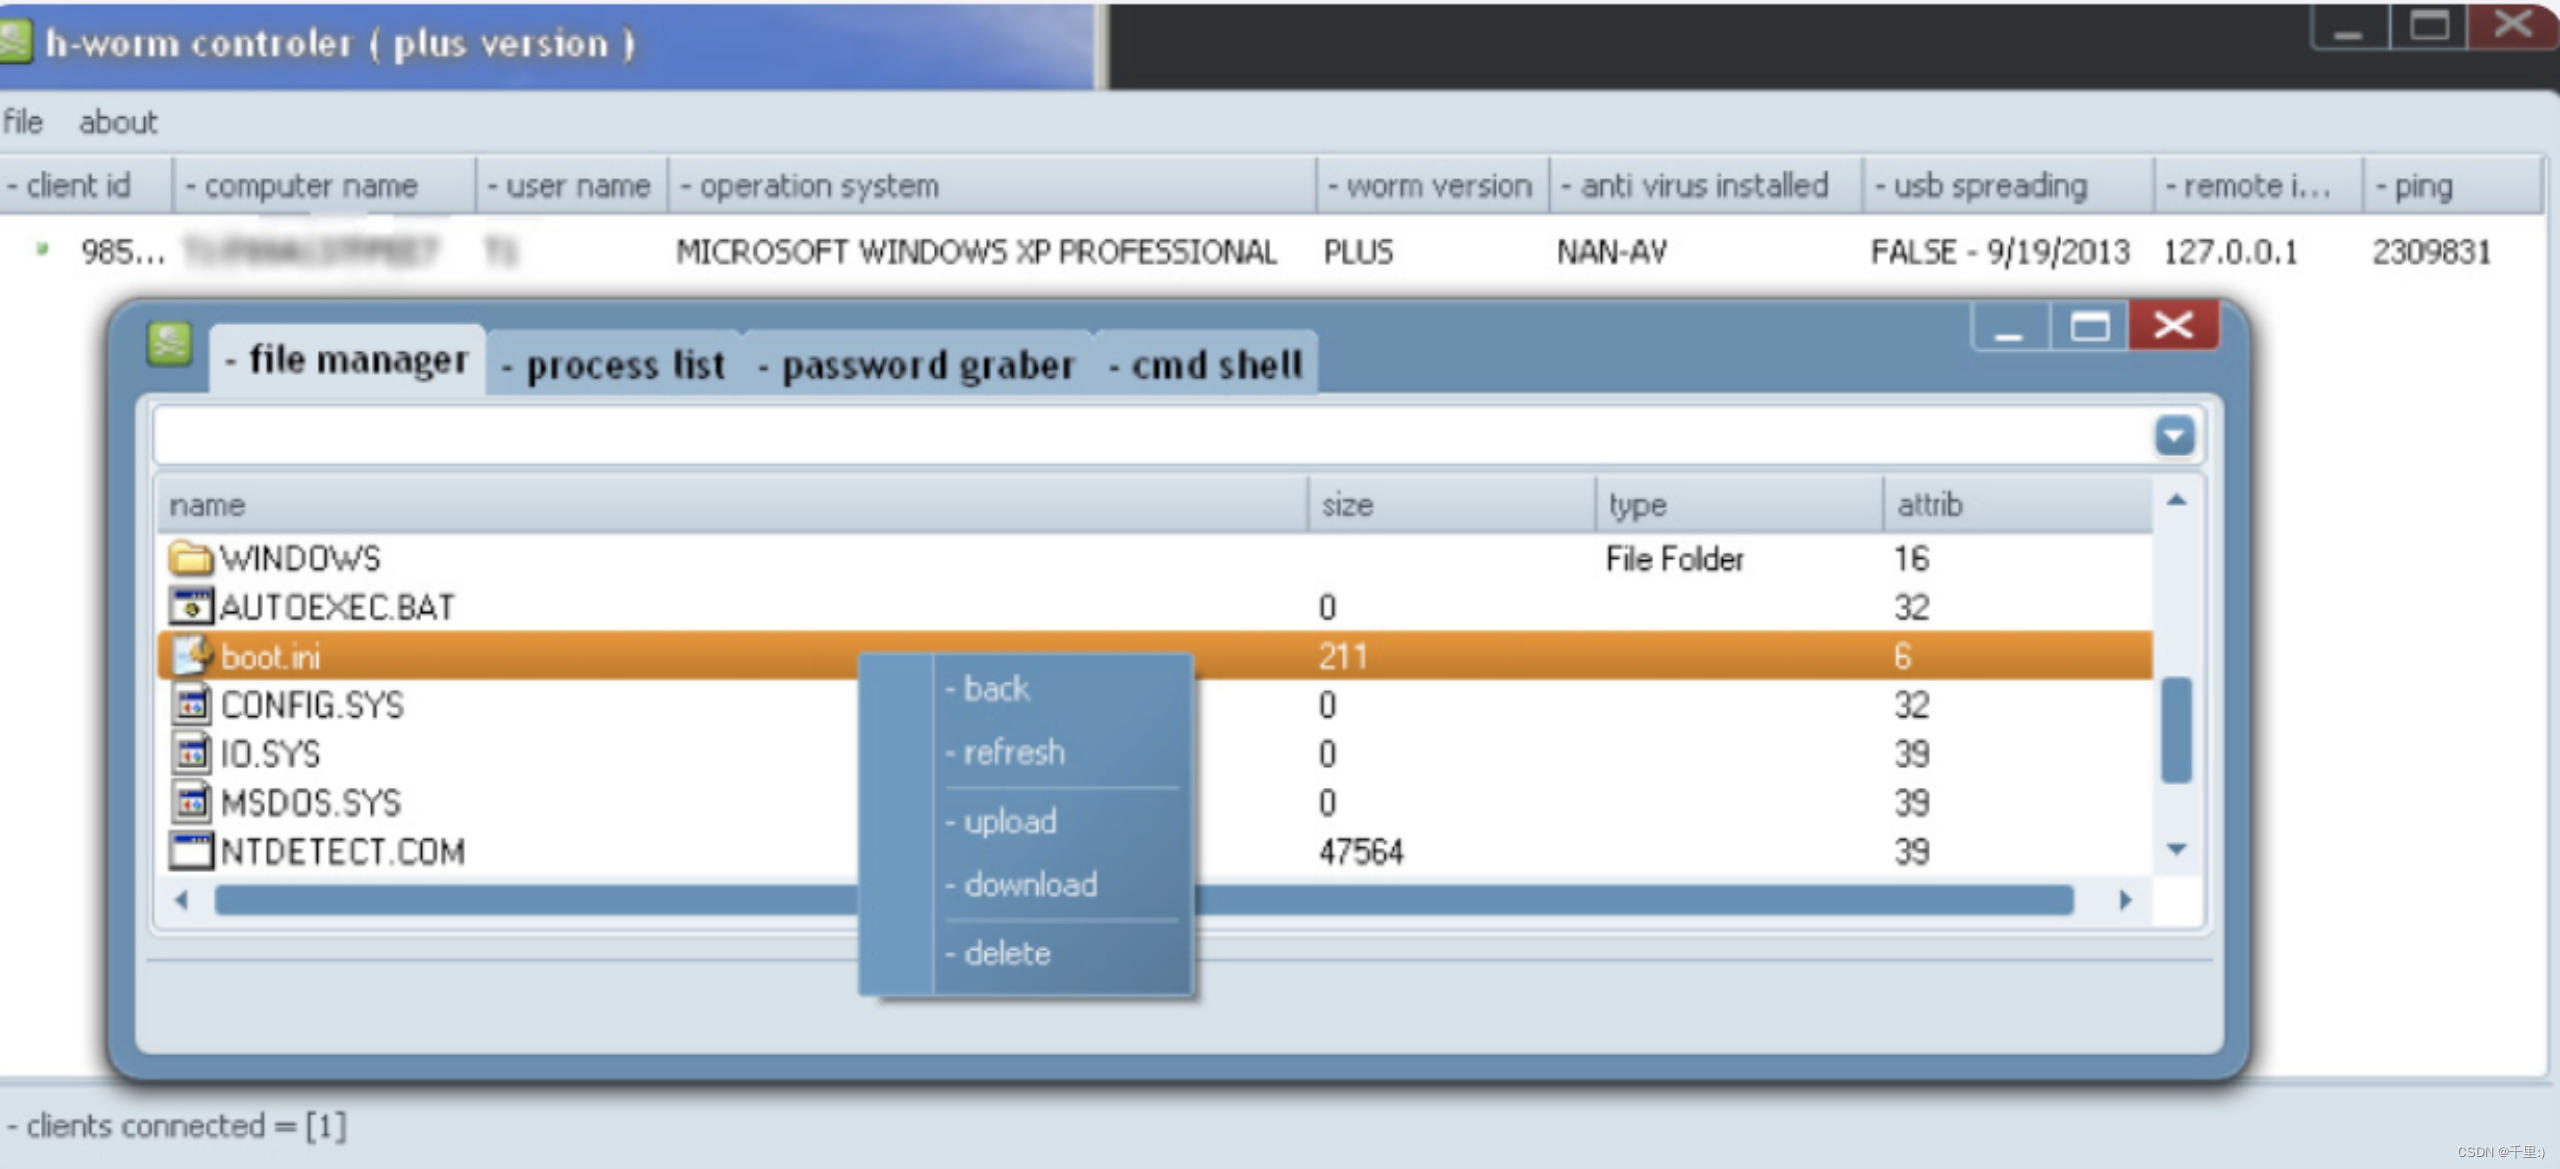
Task: Switch to the process list tab
Action: (614, 365)
